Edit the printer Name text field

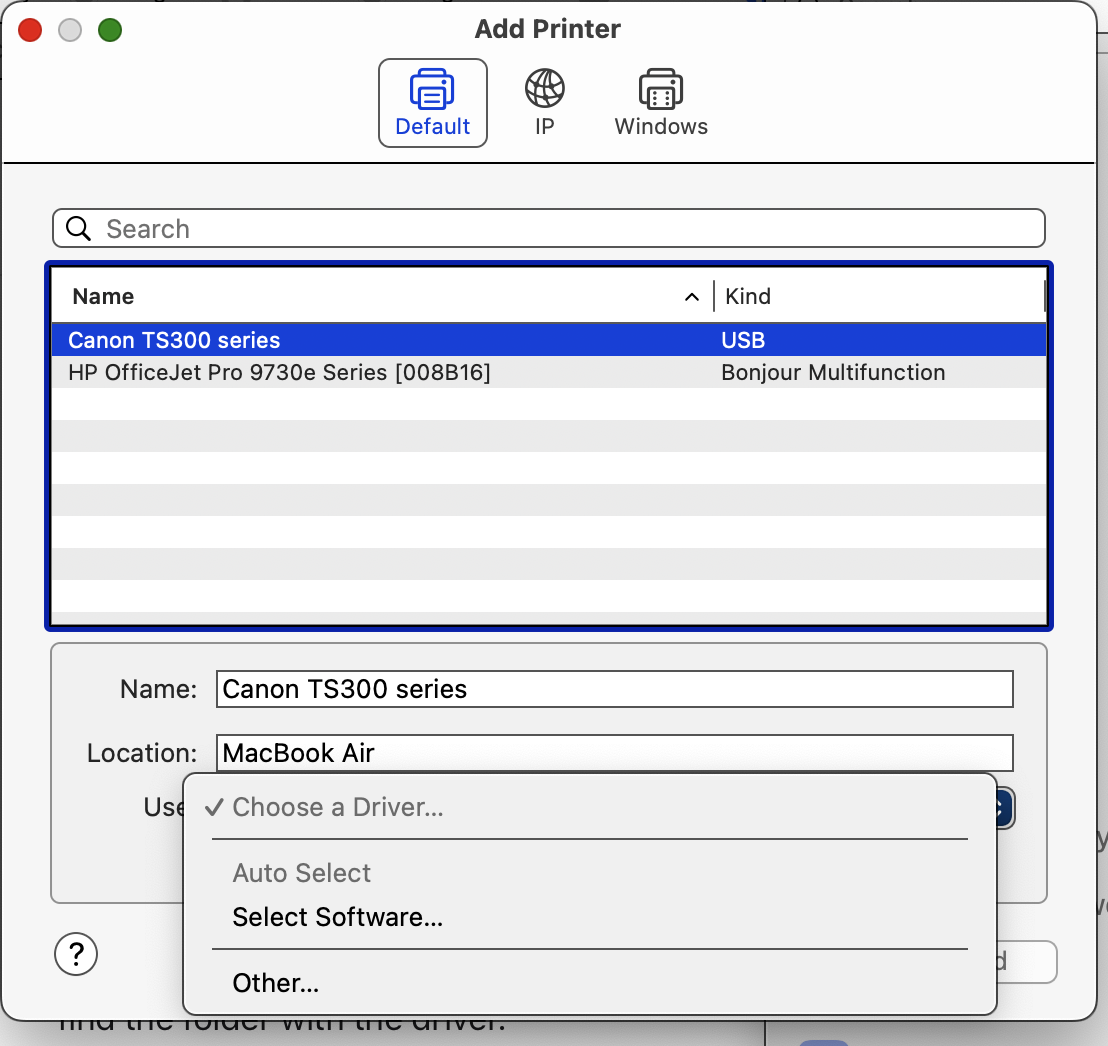coord(614,689)
